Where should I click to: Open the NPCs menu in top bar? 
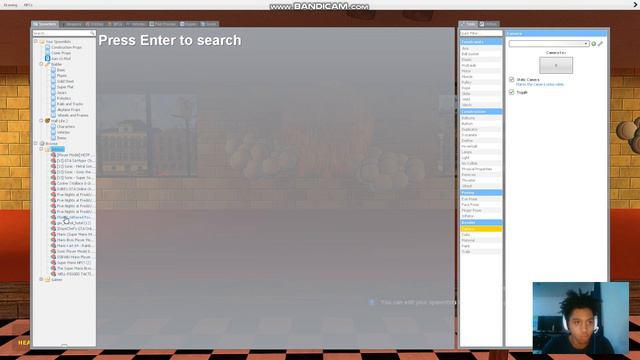(x=28, y=5)
